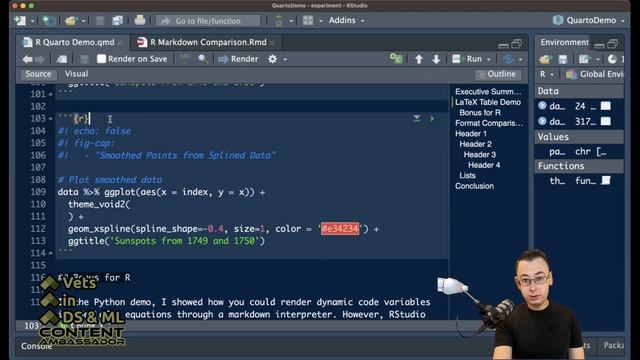Open the Console tab
640x360 pixels.
[36, 346]
